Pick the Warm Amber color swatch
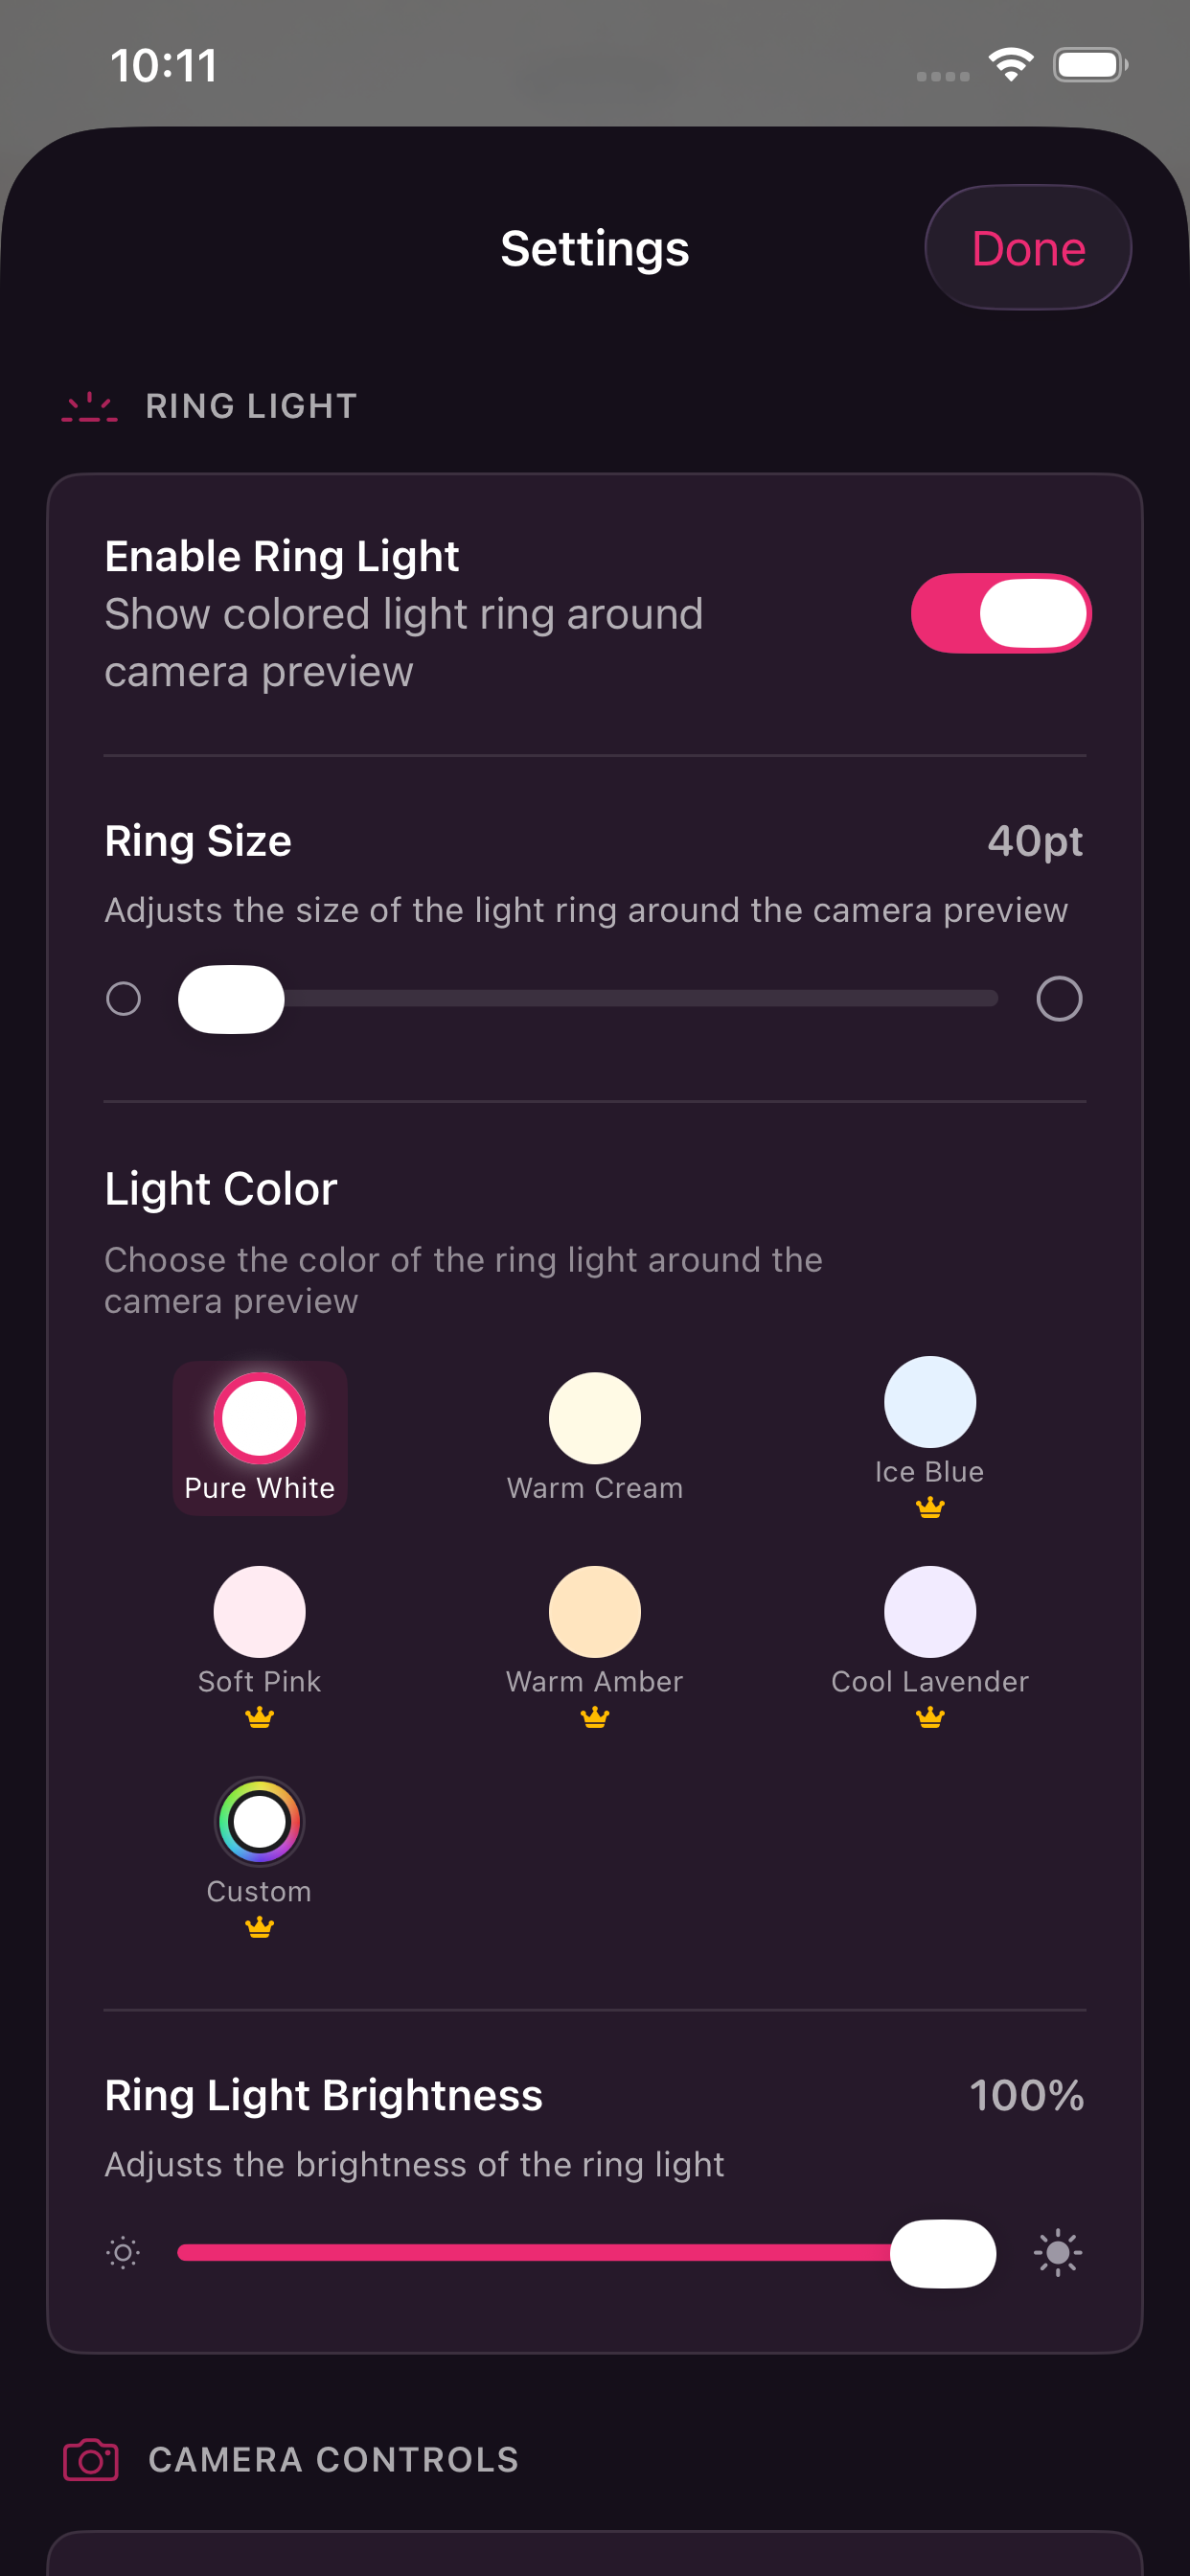Screen dimensions: 1190x2576 coord(594,1612)
